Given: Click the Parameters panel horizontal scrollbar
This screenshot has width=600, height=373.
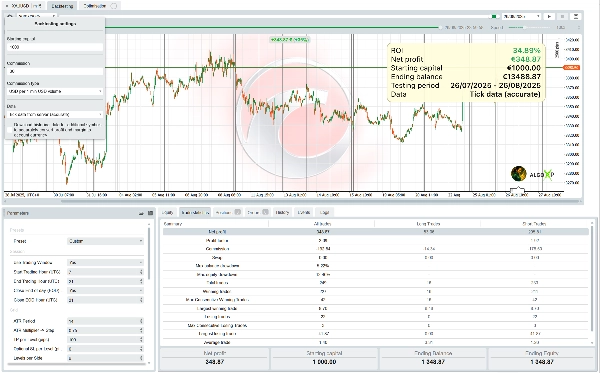Looking at the screenshot, I should 77,364.
